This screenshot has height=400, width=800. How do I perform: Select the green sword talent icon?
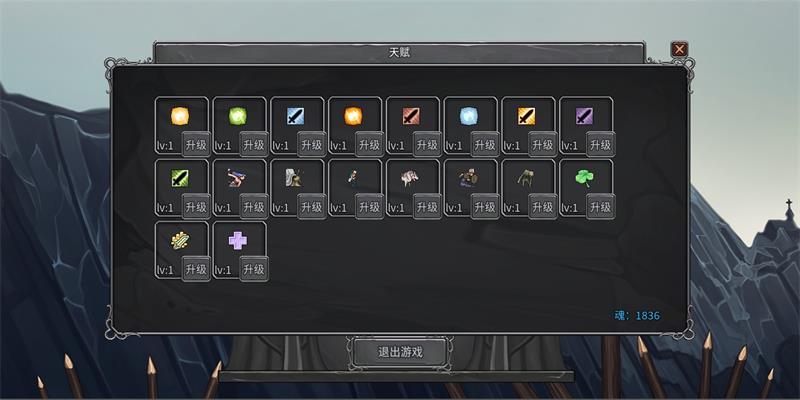(180, 178)
